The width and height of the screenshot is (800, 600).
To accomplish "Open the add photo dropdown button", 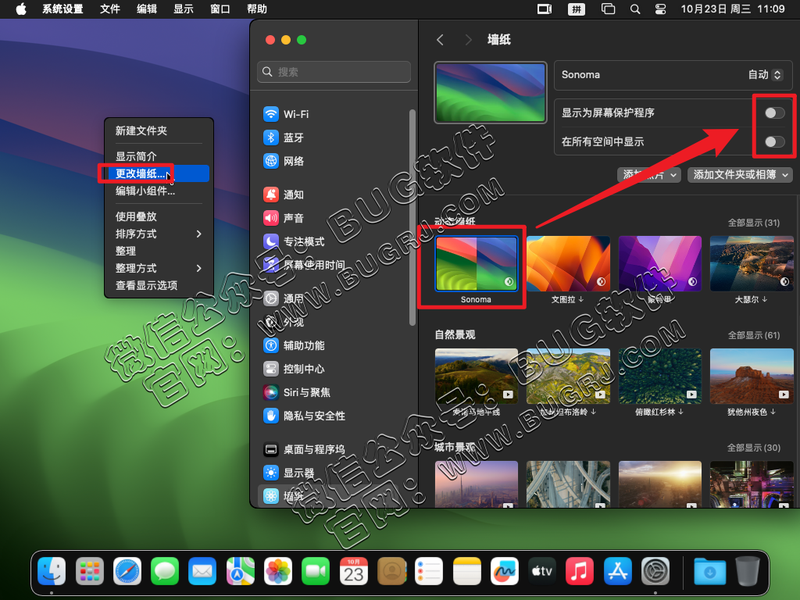I will (648, 174).
